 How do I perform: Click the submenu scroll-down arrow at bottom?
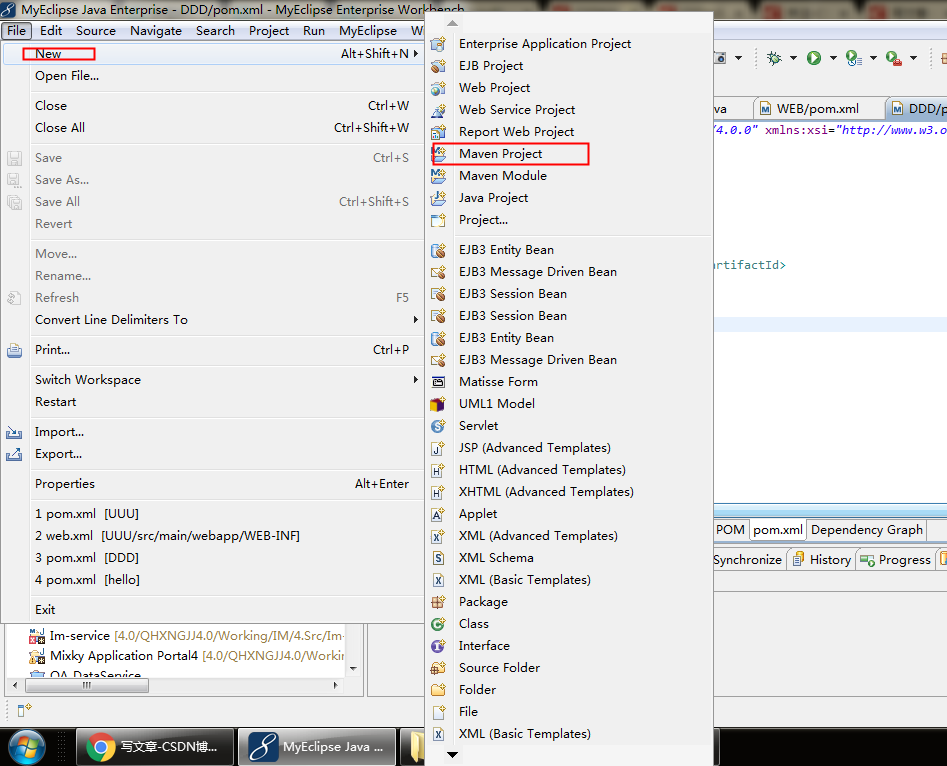(x=452, y=755)
